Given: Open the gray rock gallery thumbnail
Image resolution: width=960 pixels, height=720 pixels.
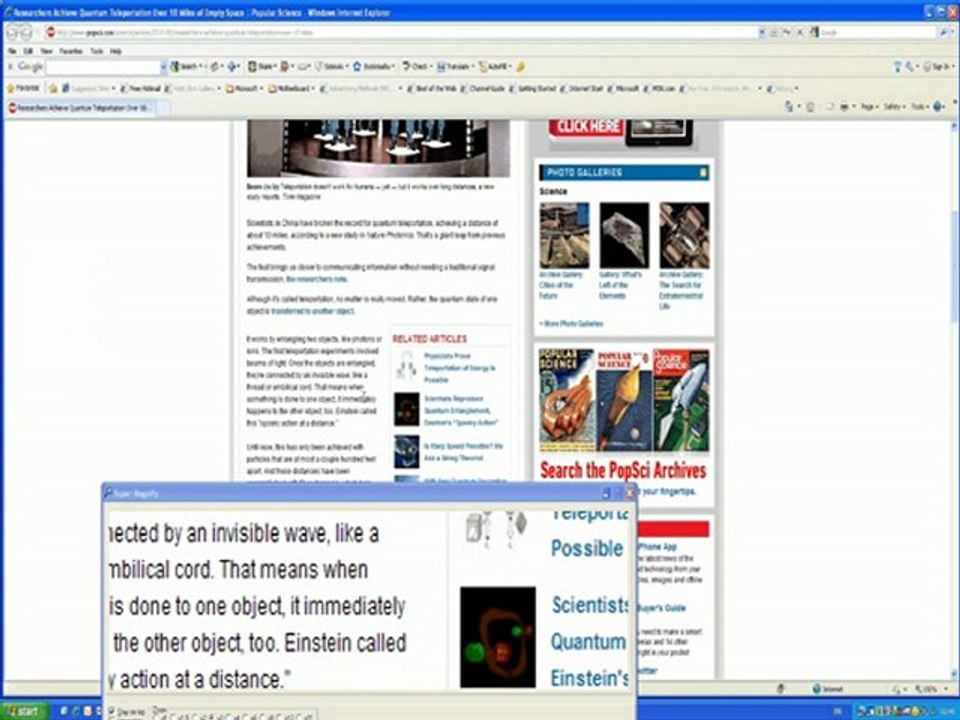Looking at the screenshot, I should [x=624, y=236].
